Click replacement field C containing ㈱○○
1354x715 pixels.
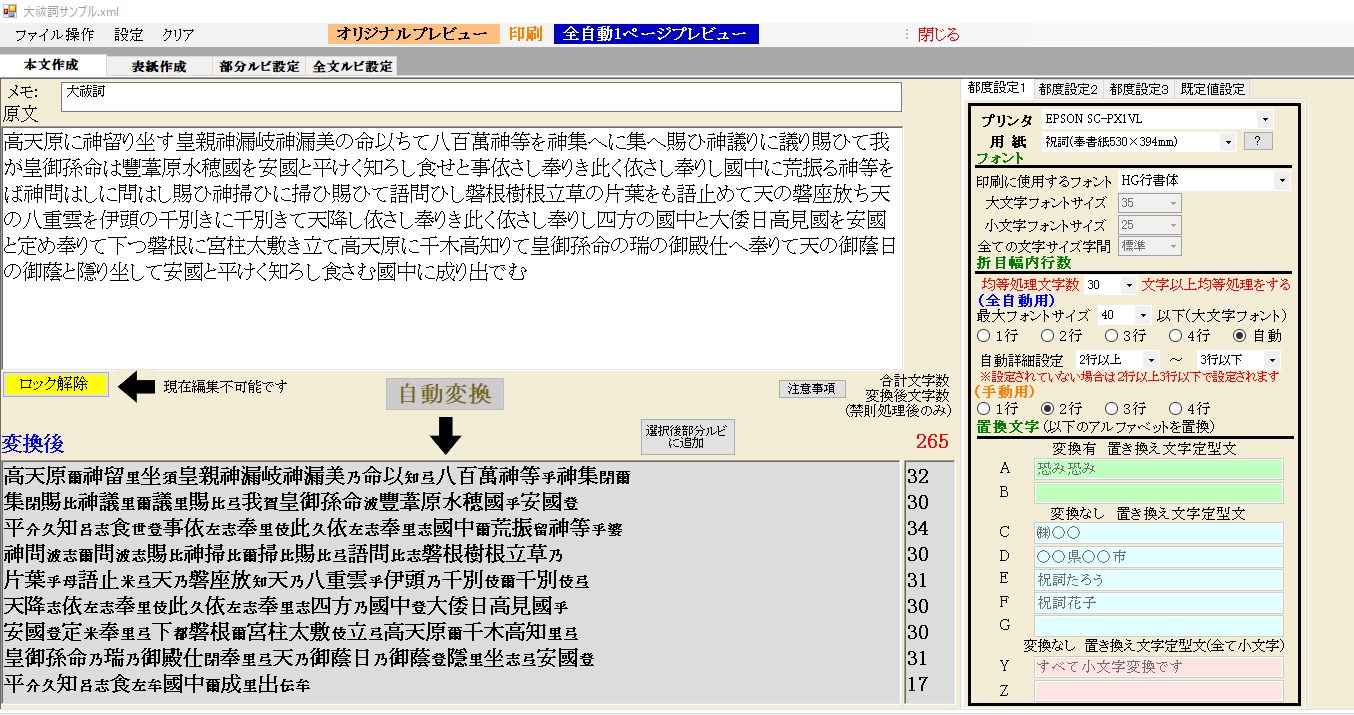pos(1158,532)
